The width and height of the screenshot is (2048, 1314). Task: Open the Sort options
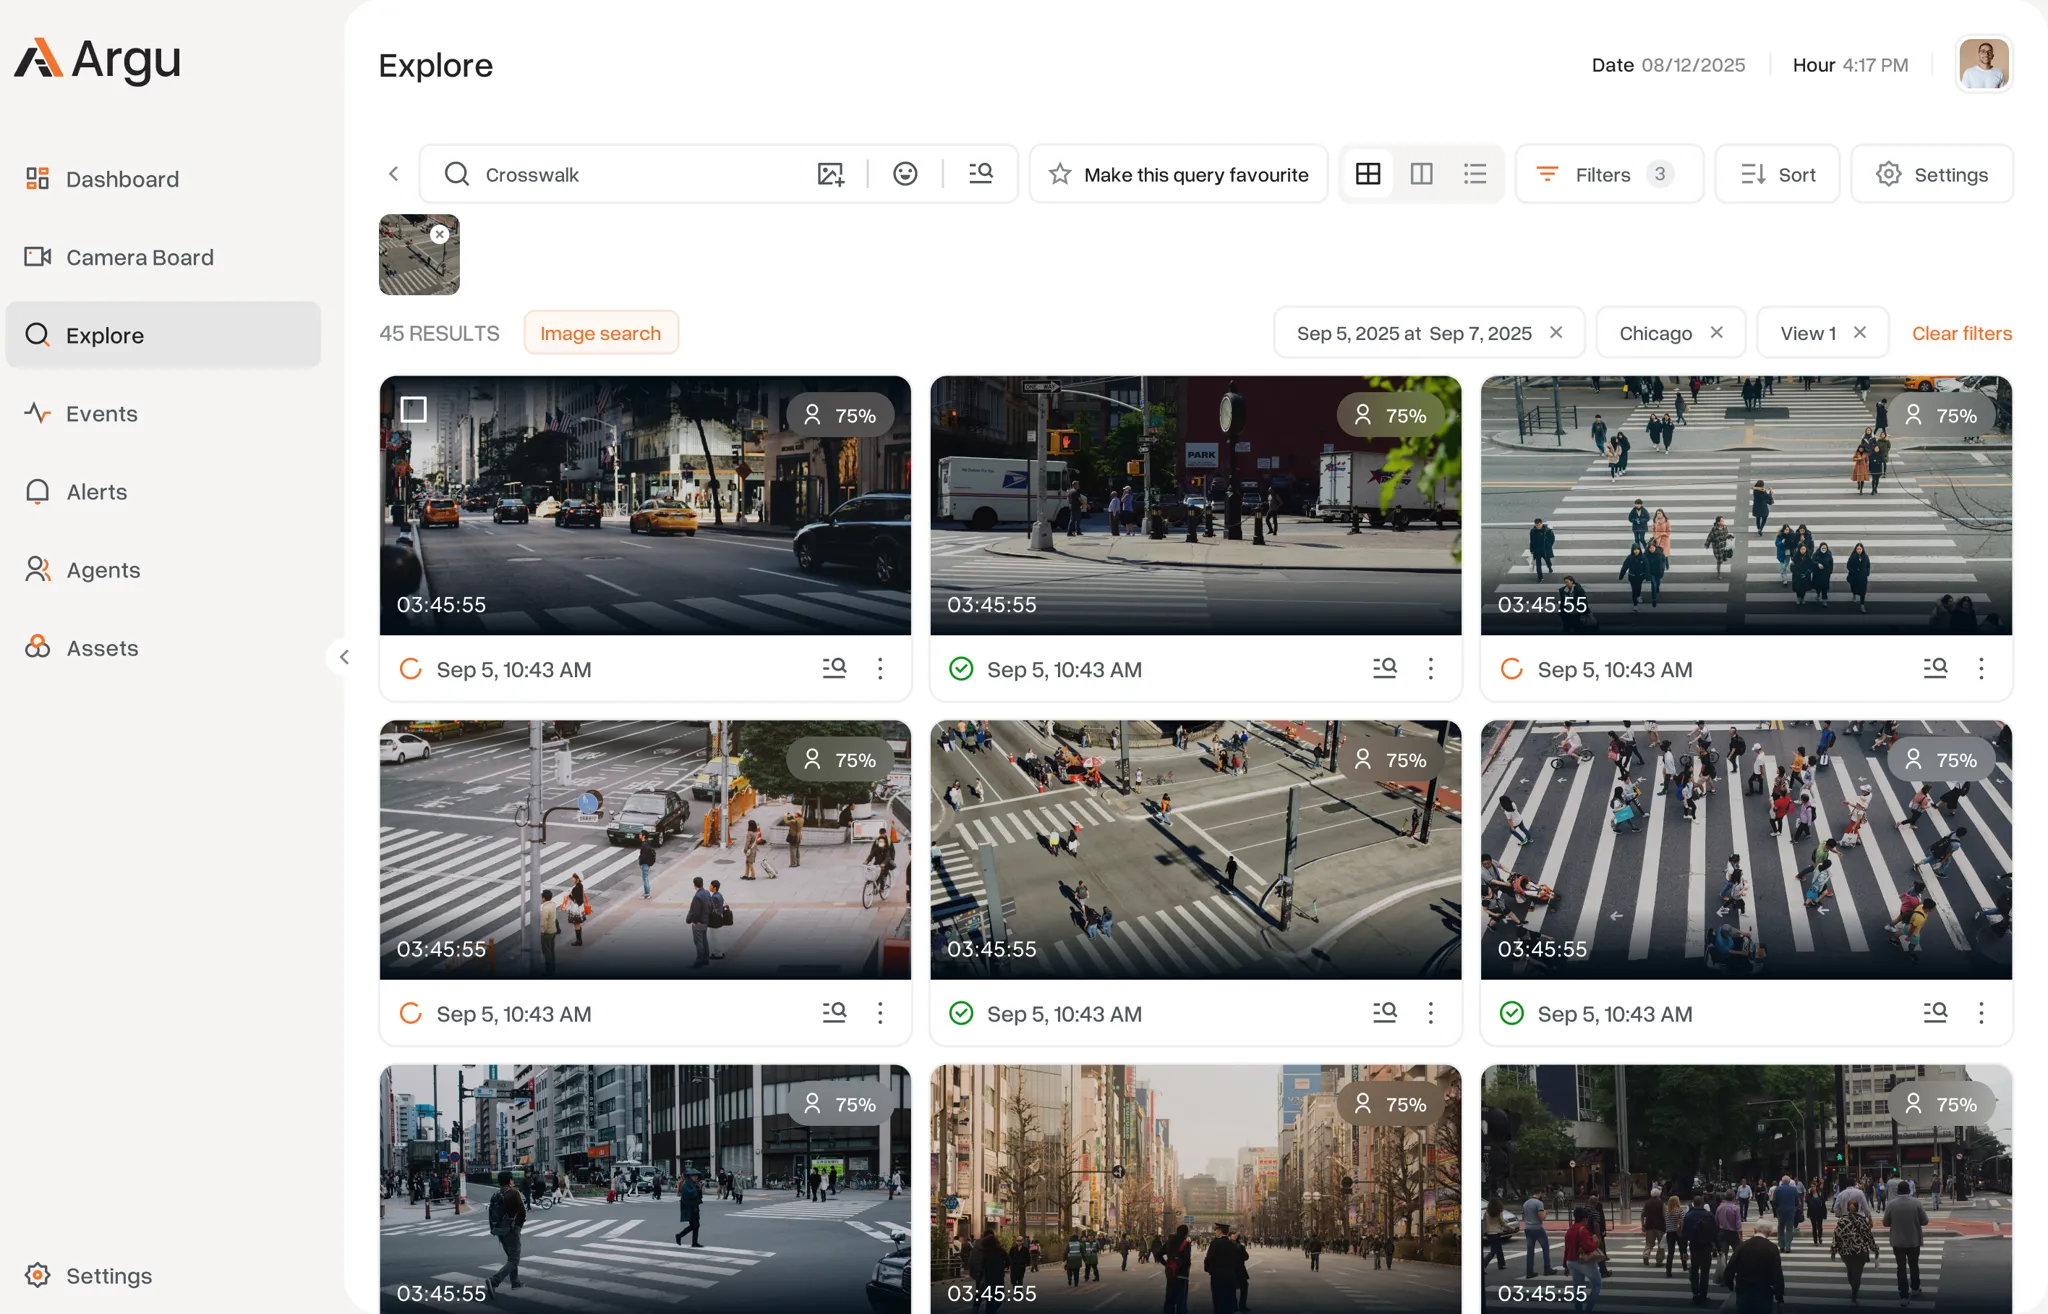(1777, 174)
